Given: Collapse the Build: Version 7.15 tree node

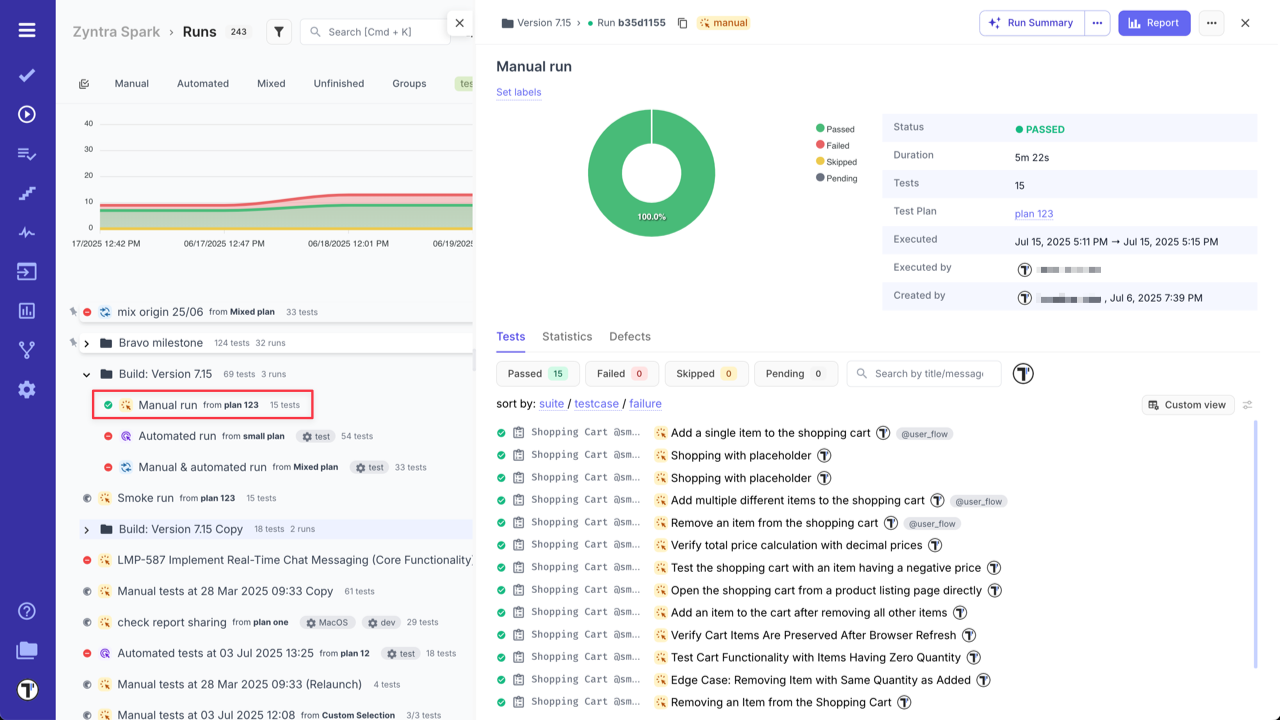Looking at the screenshot, I should point(86,374).
